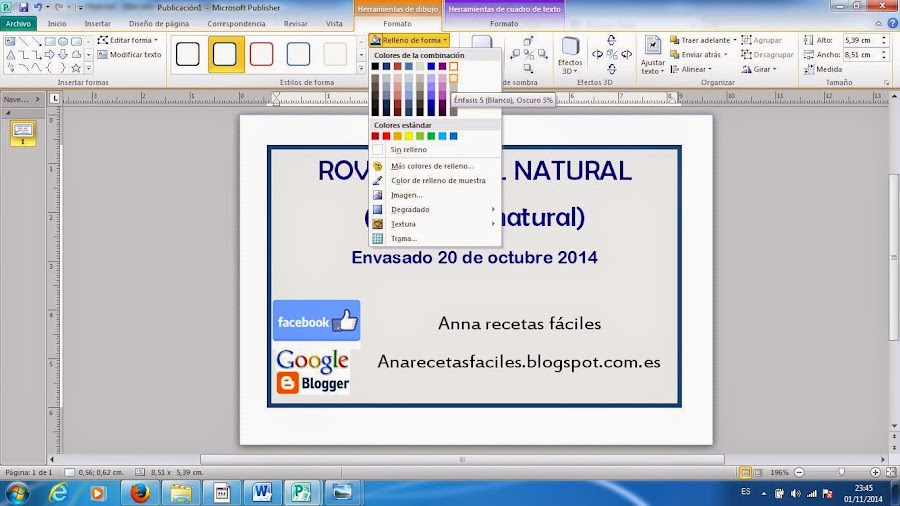This screenshot has width=900, height=506.
Task: Open Internet Explorer from taskbar
Action: point(58,492)
